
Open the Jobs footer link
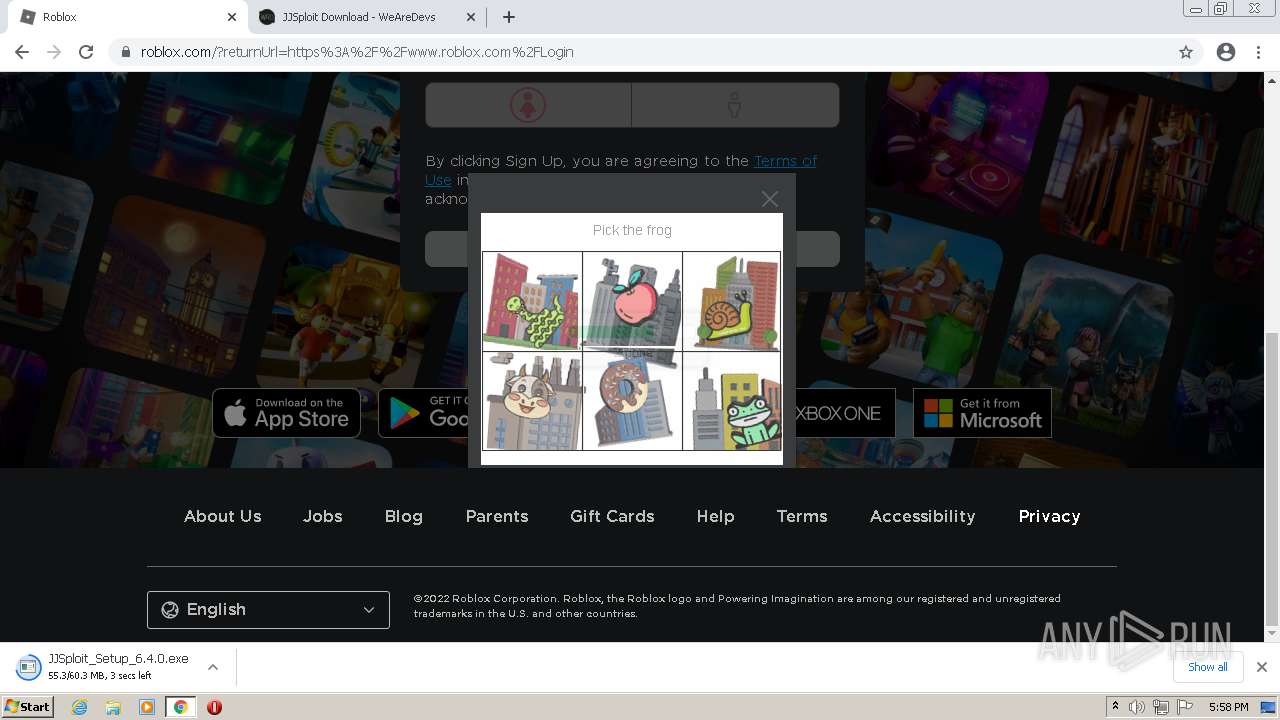(x=322, y=516)
